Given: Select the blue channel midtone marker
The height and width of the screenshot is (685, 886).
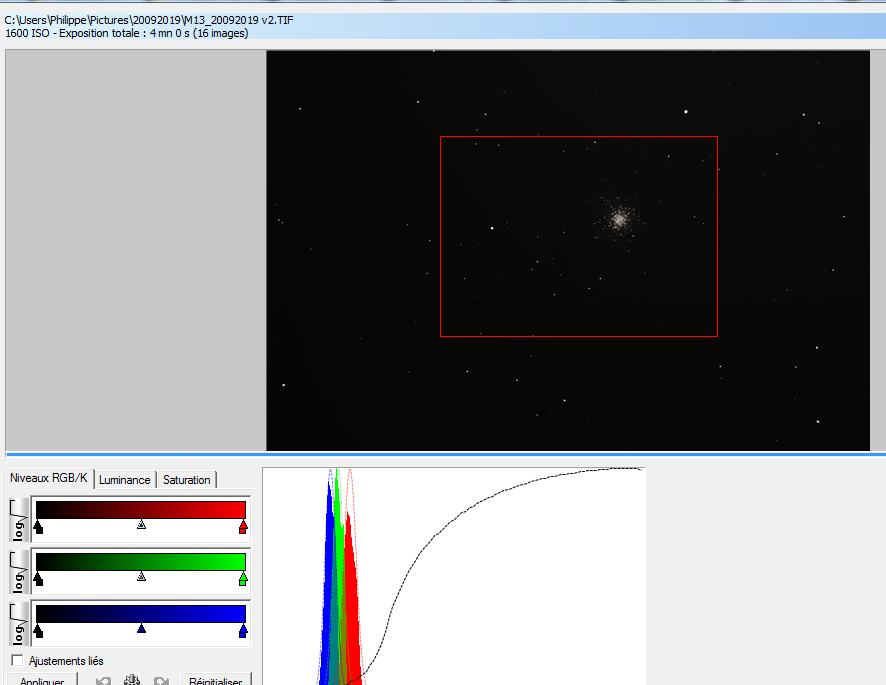Looking at the screenshot, I should (x=141, y=628).
